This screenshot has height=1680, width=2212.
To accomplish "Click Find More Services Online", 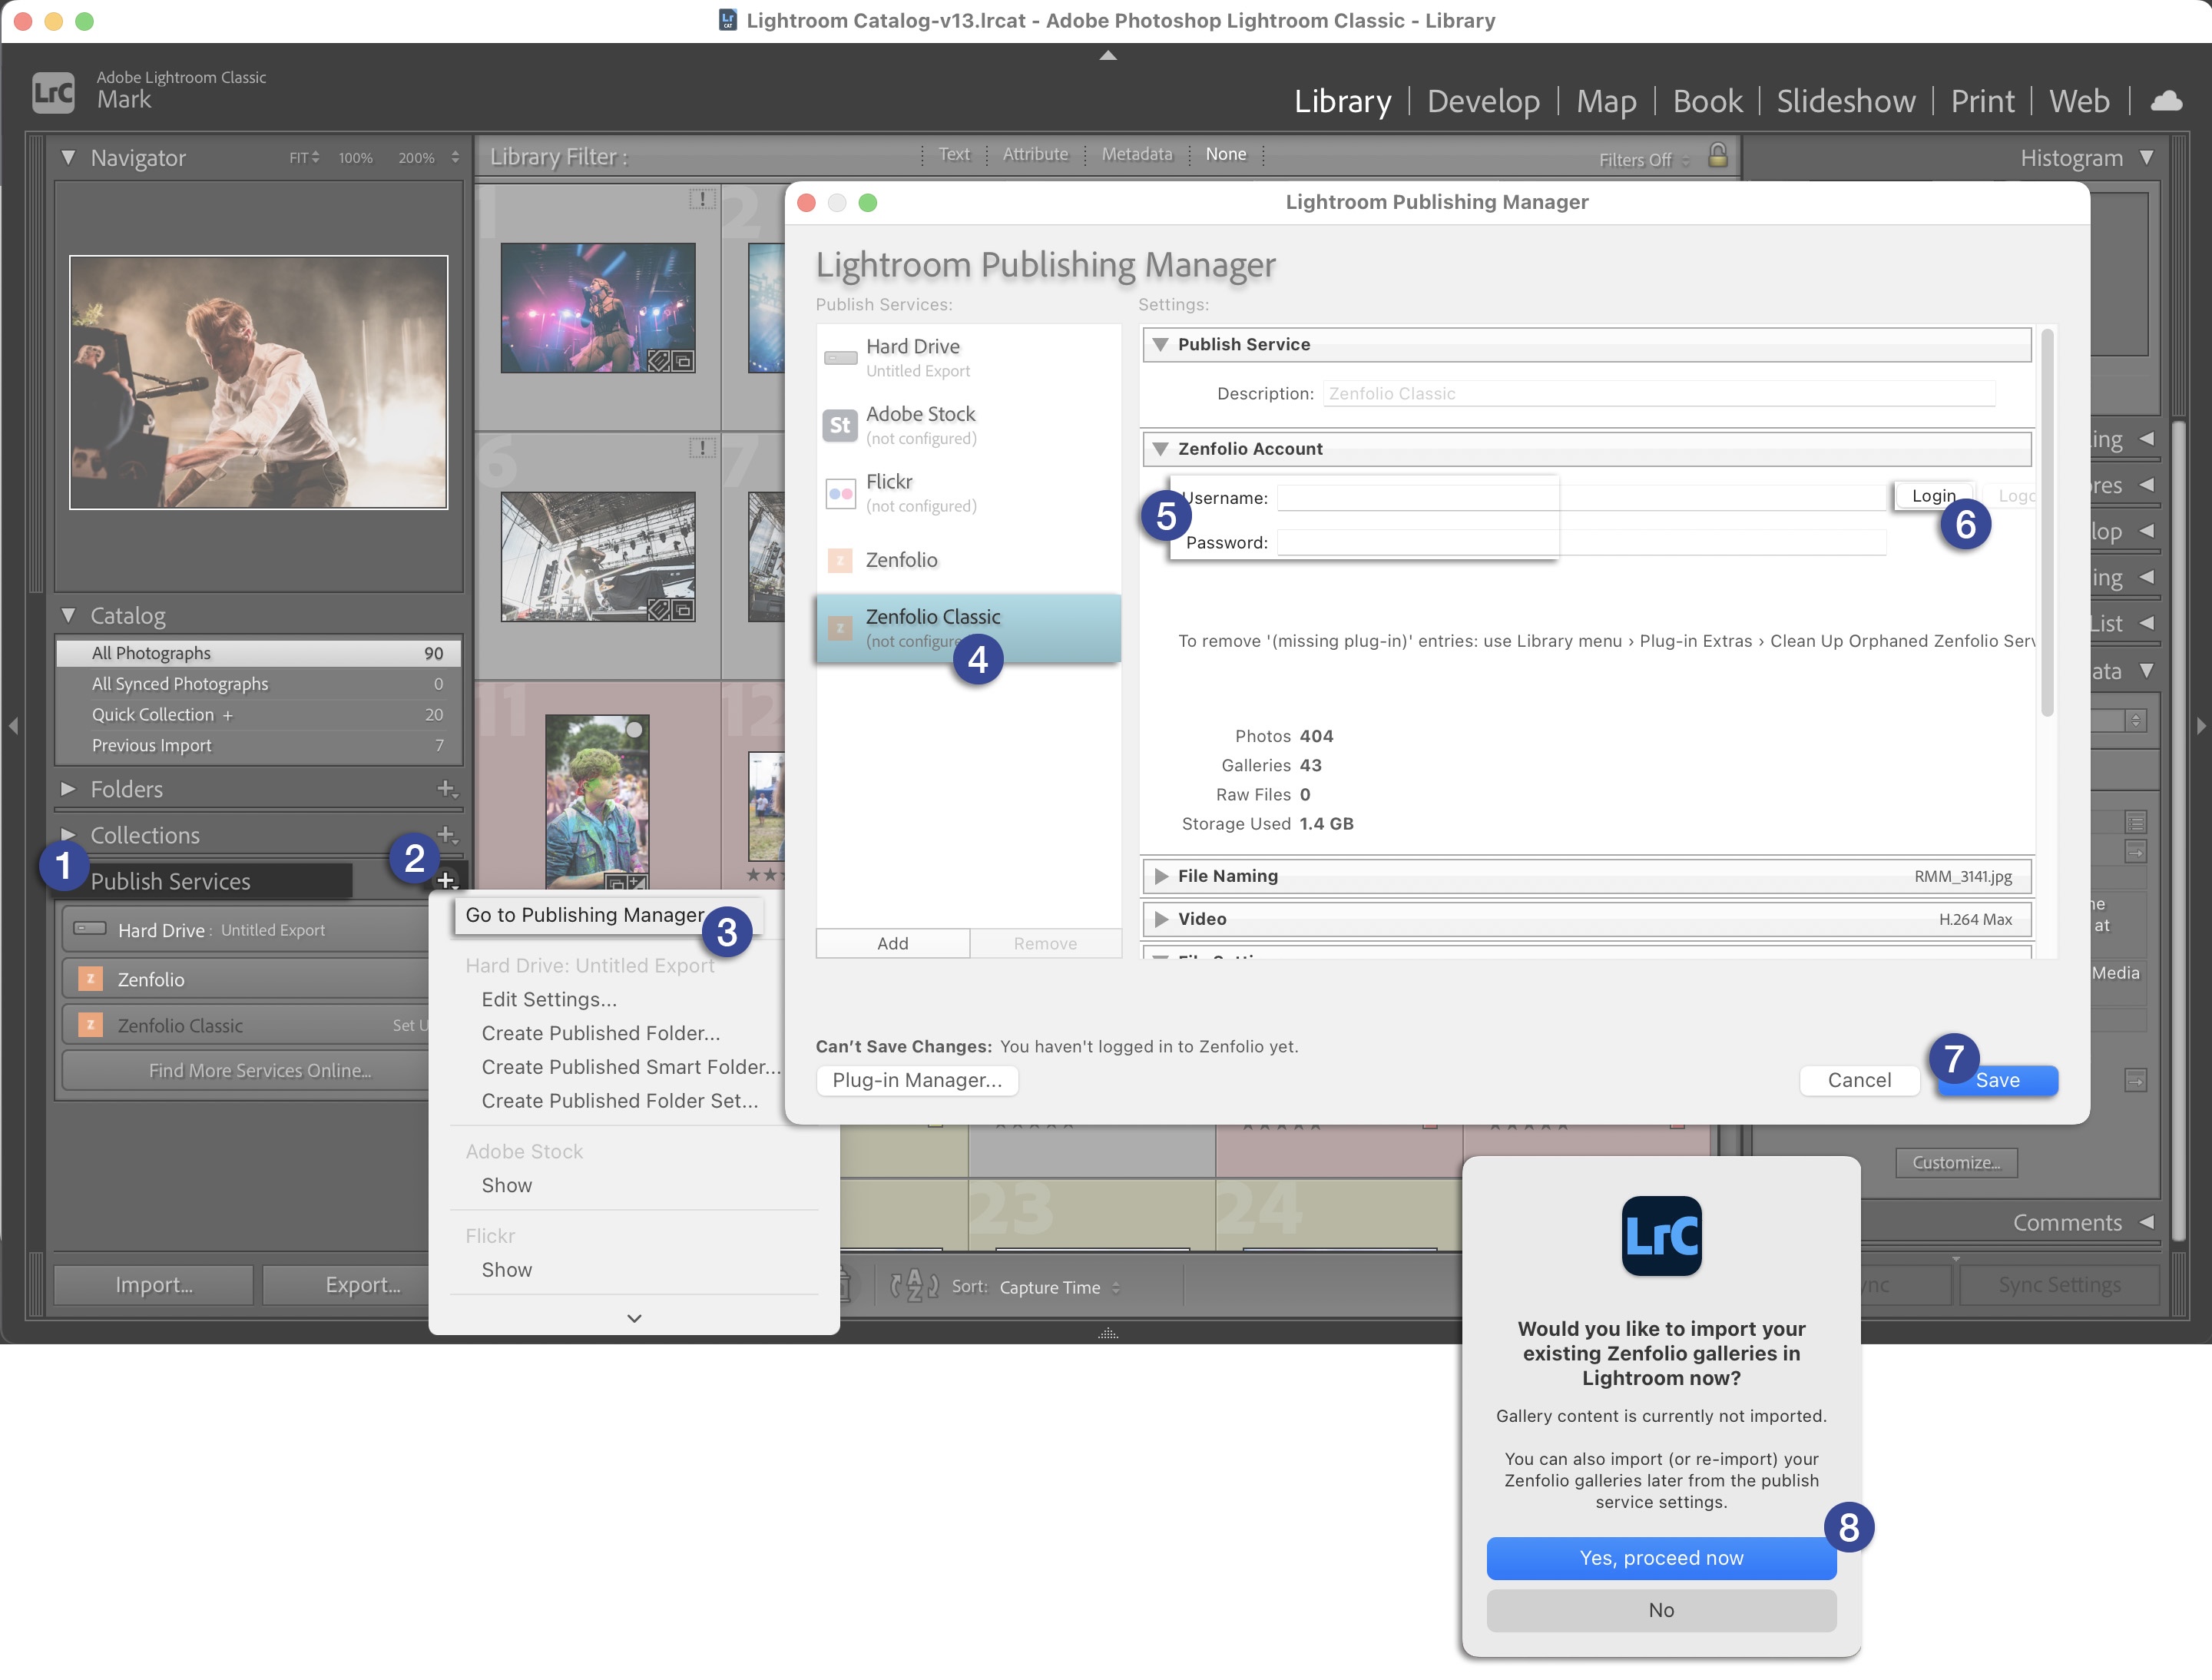I will click(x=259, y=1070).
